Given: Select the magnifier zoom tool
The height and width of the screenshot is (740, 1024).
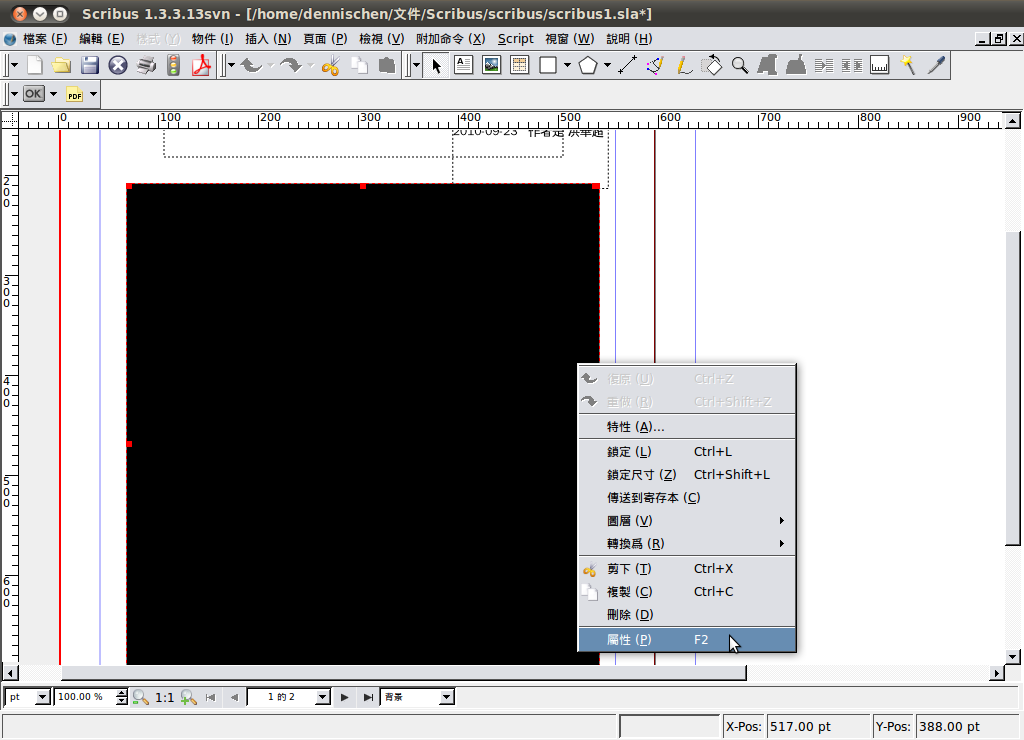Looking at the screenshot, I should coord(740,65).
